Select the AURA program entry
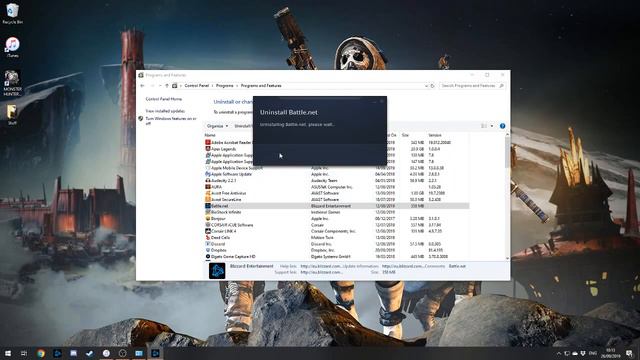The width and height of the screenshot is (640, 360). pyautogui.click(x=337, y=187)
